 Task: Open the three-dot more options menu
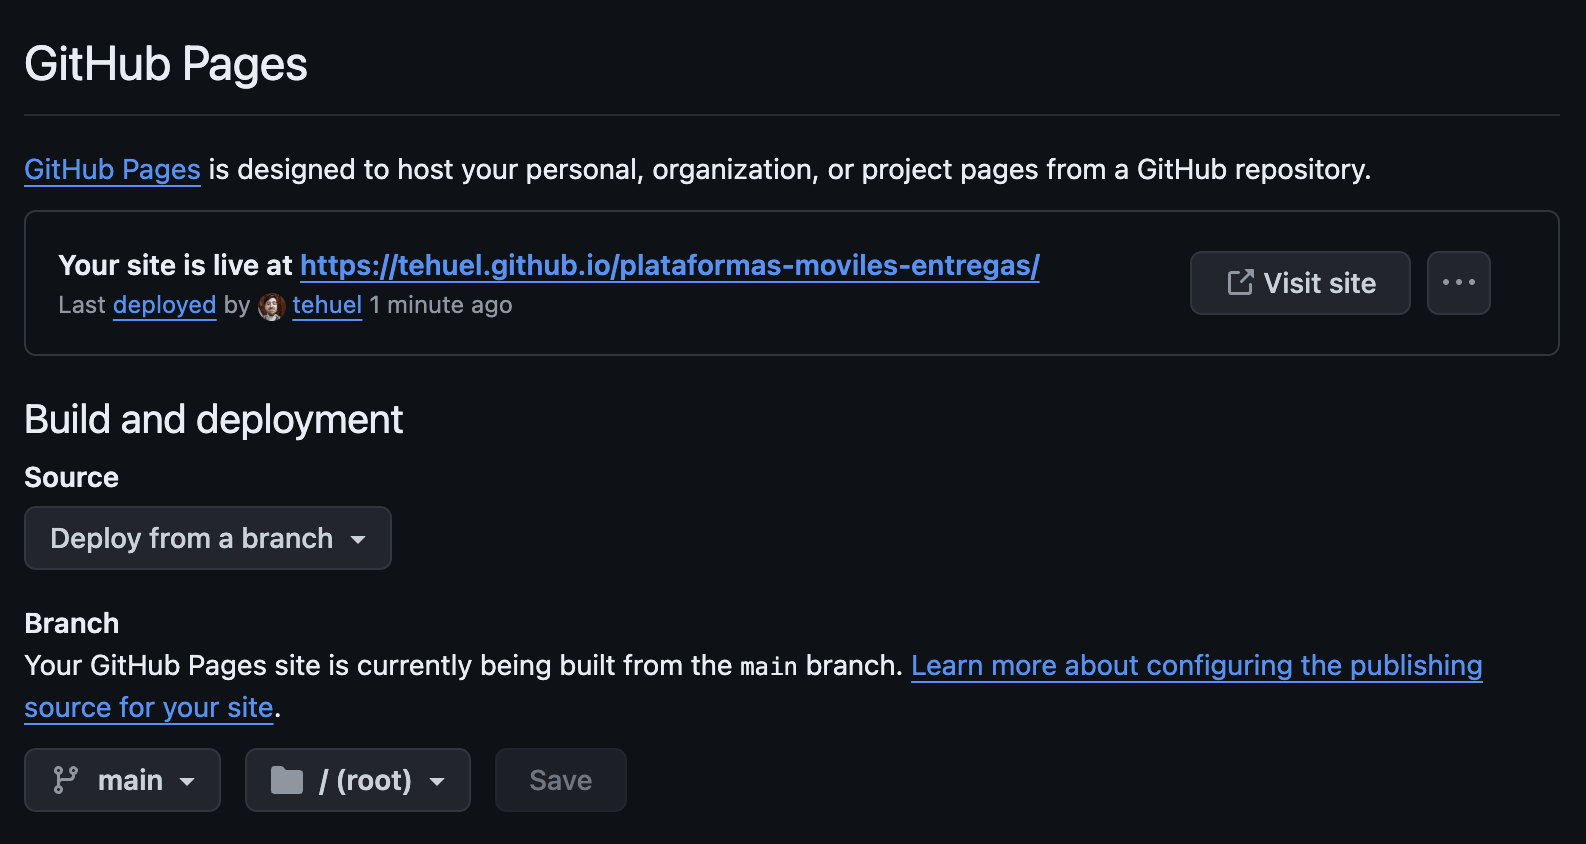pyautogui.click(x=1458, y=283)
